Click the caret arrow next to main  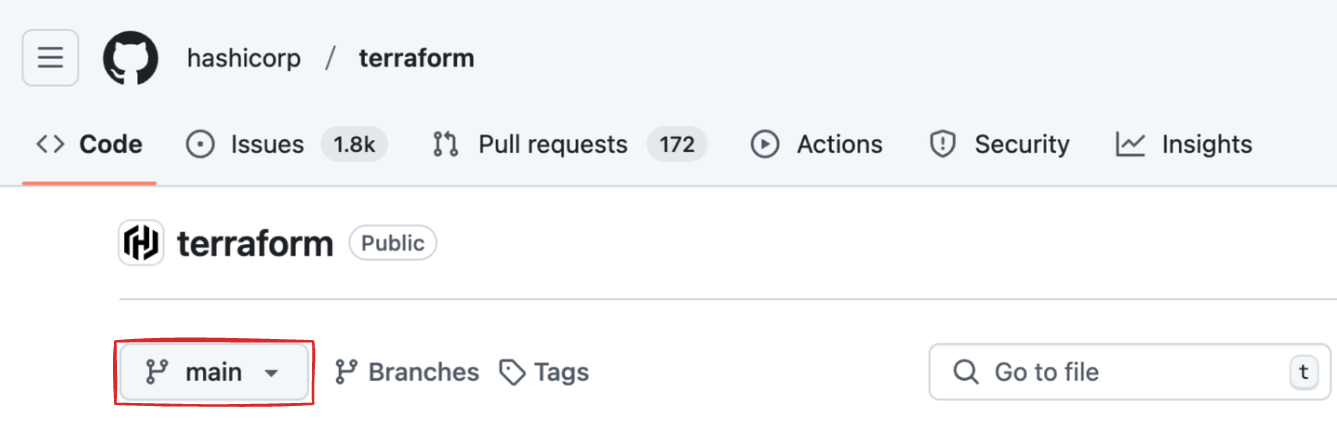pyautogui.click(x=270, y=373)
